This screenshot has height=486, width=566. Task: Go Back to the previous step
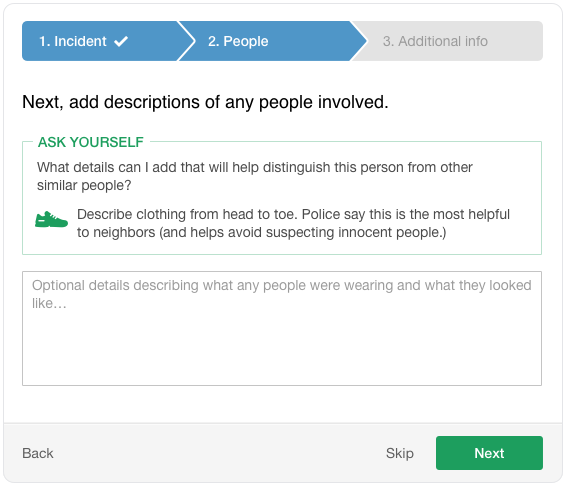click(x=38, y=453)
